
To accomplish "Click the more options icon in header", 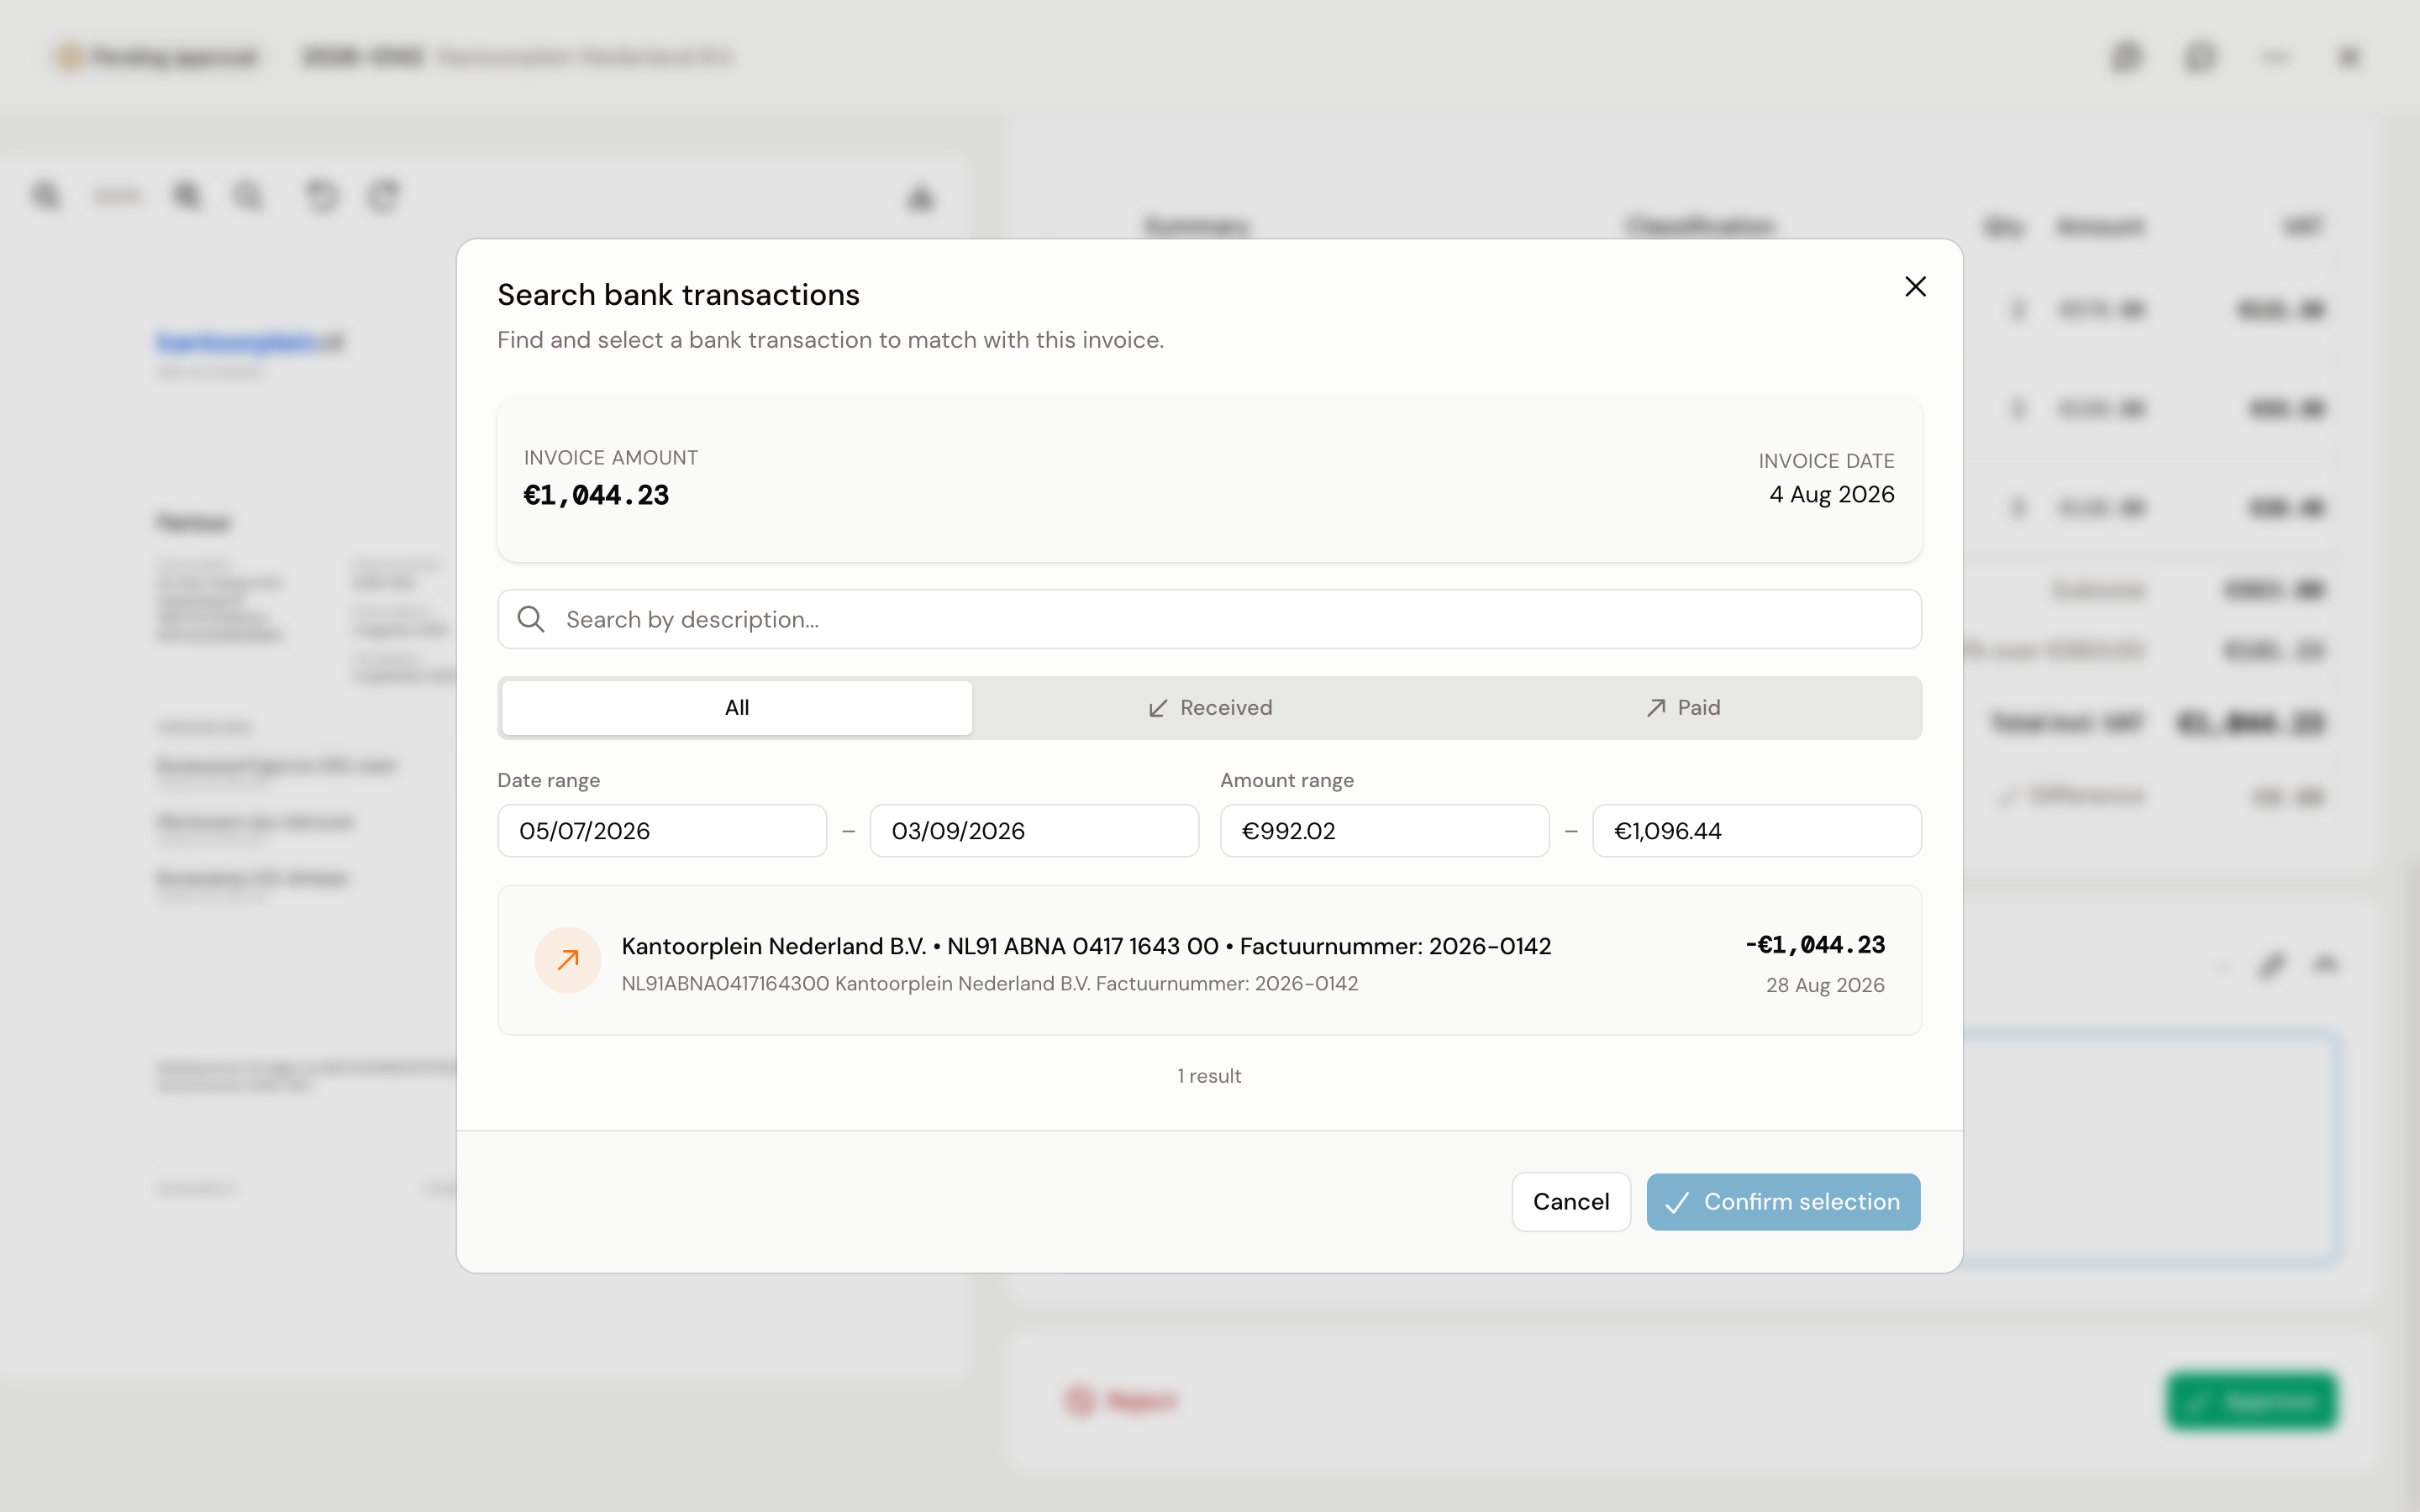I will (x=2275, y=57).
